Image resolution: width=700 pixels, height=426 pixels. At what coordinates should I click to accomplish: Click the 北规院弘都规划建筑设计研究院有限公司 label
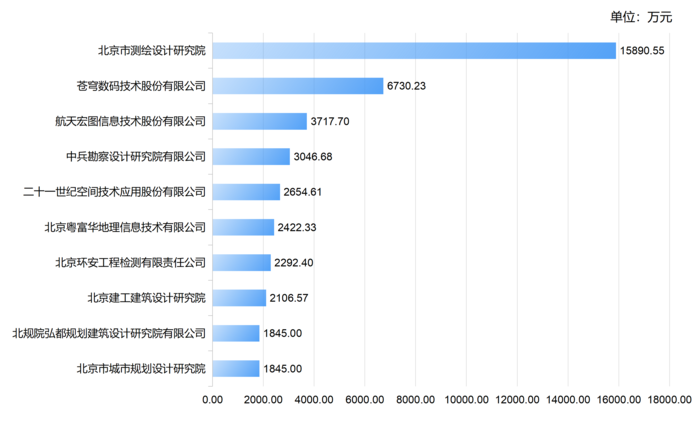click(109, 333)
